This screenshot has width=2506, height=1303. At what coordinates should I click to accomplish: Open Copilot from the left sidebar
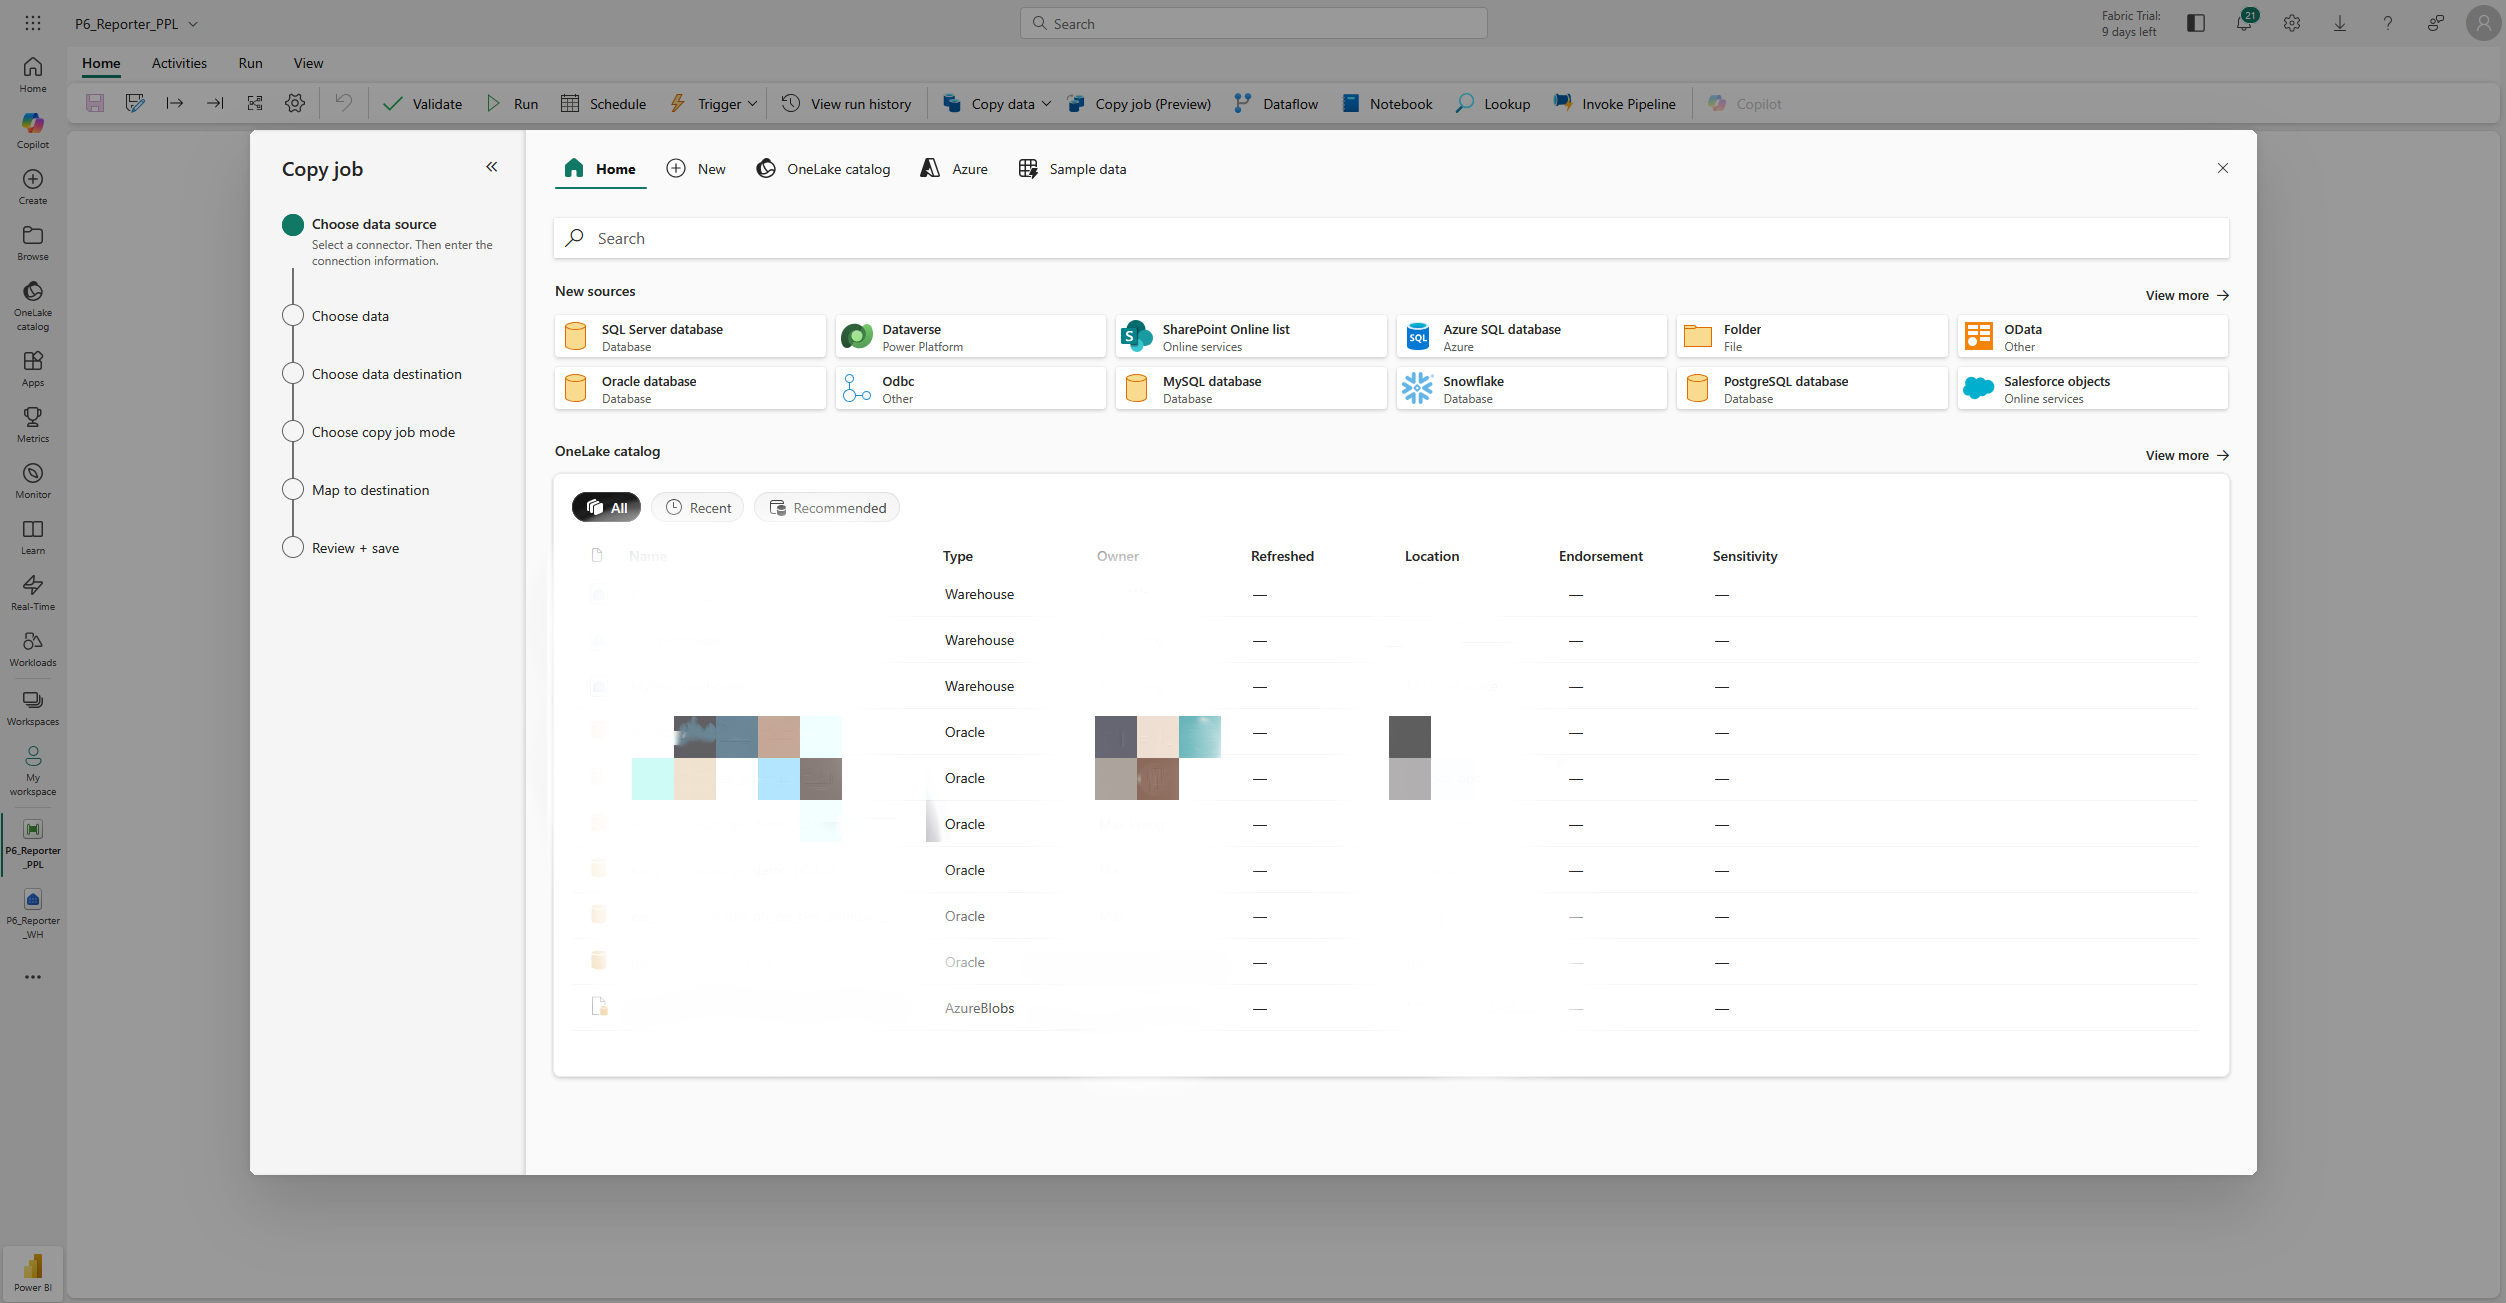pos(32,130)
